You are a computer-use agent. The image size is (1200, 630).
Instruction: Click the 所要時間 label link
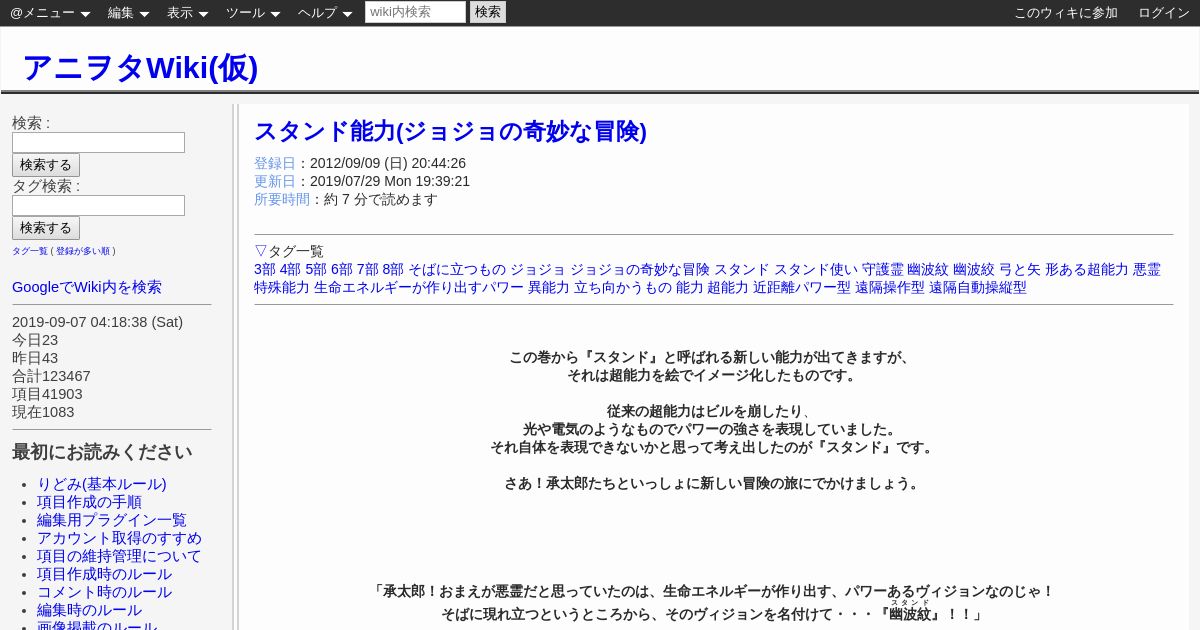coord(282,199)
